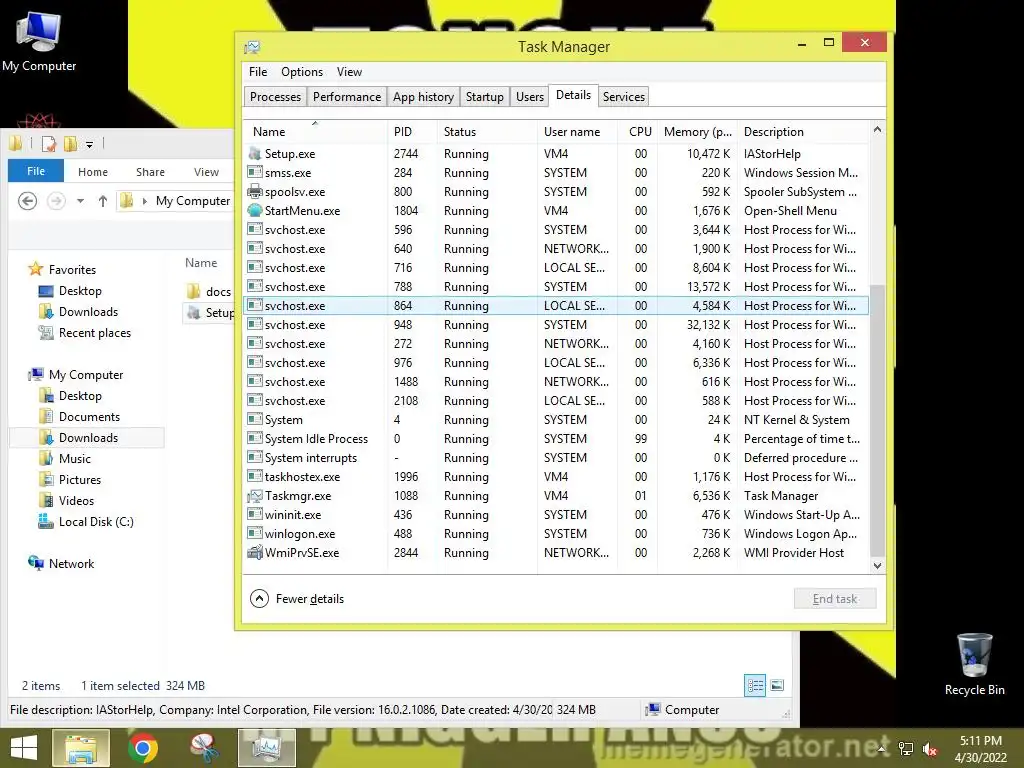Select the taskhostex.exe process row
1024x768 pixels.
[556, 477]
